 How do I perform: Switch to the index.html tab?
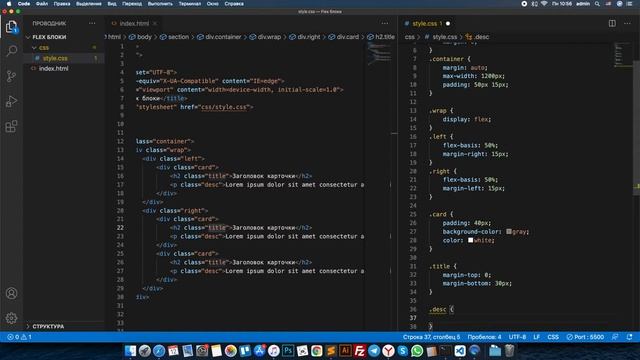(x=134, y=24)
